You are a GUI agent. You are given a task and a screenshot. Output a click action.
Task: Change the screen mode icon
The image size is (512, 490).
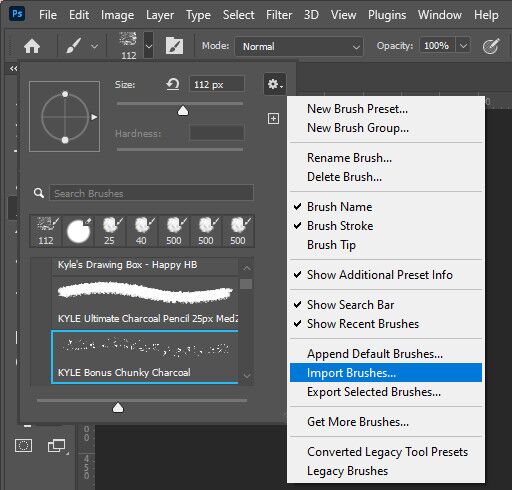point(57,445)
